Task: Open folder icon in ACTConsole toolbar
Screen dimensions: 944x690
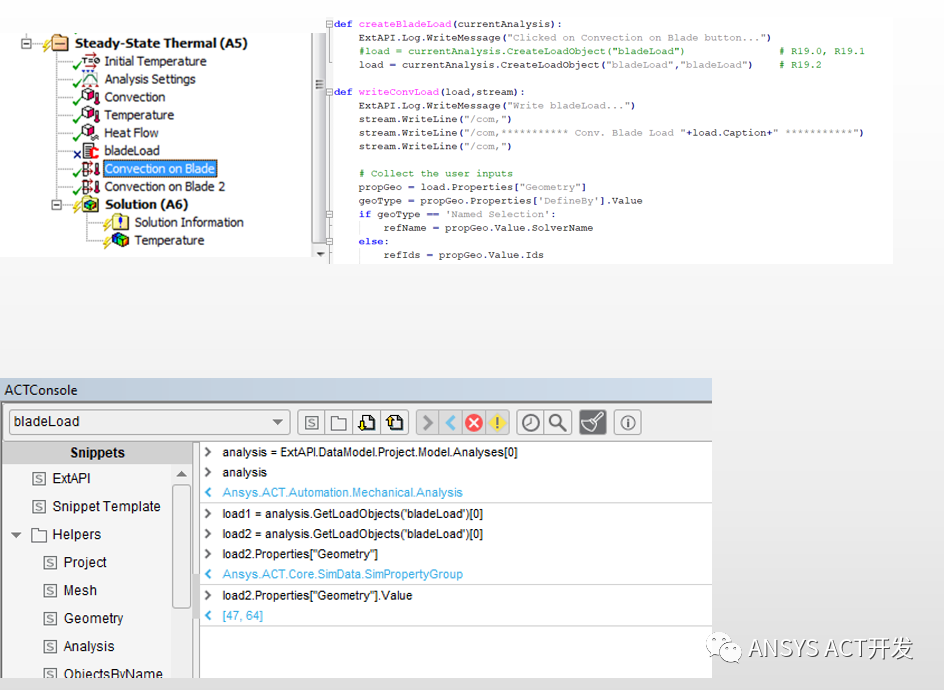Action: tap(338, 423)
